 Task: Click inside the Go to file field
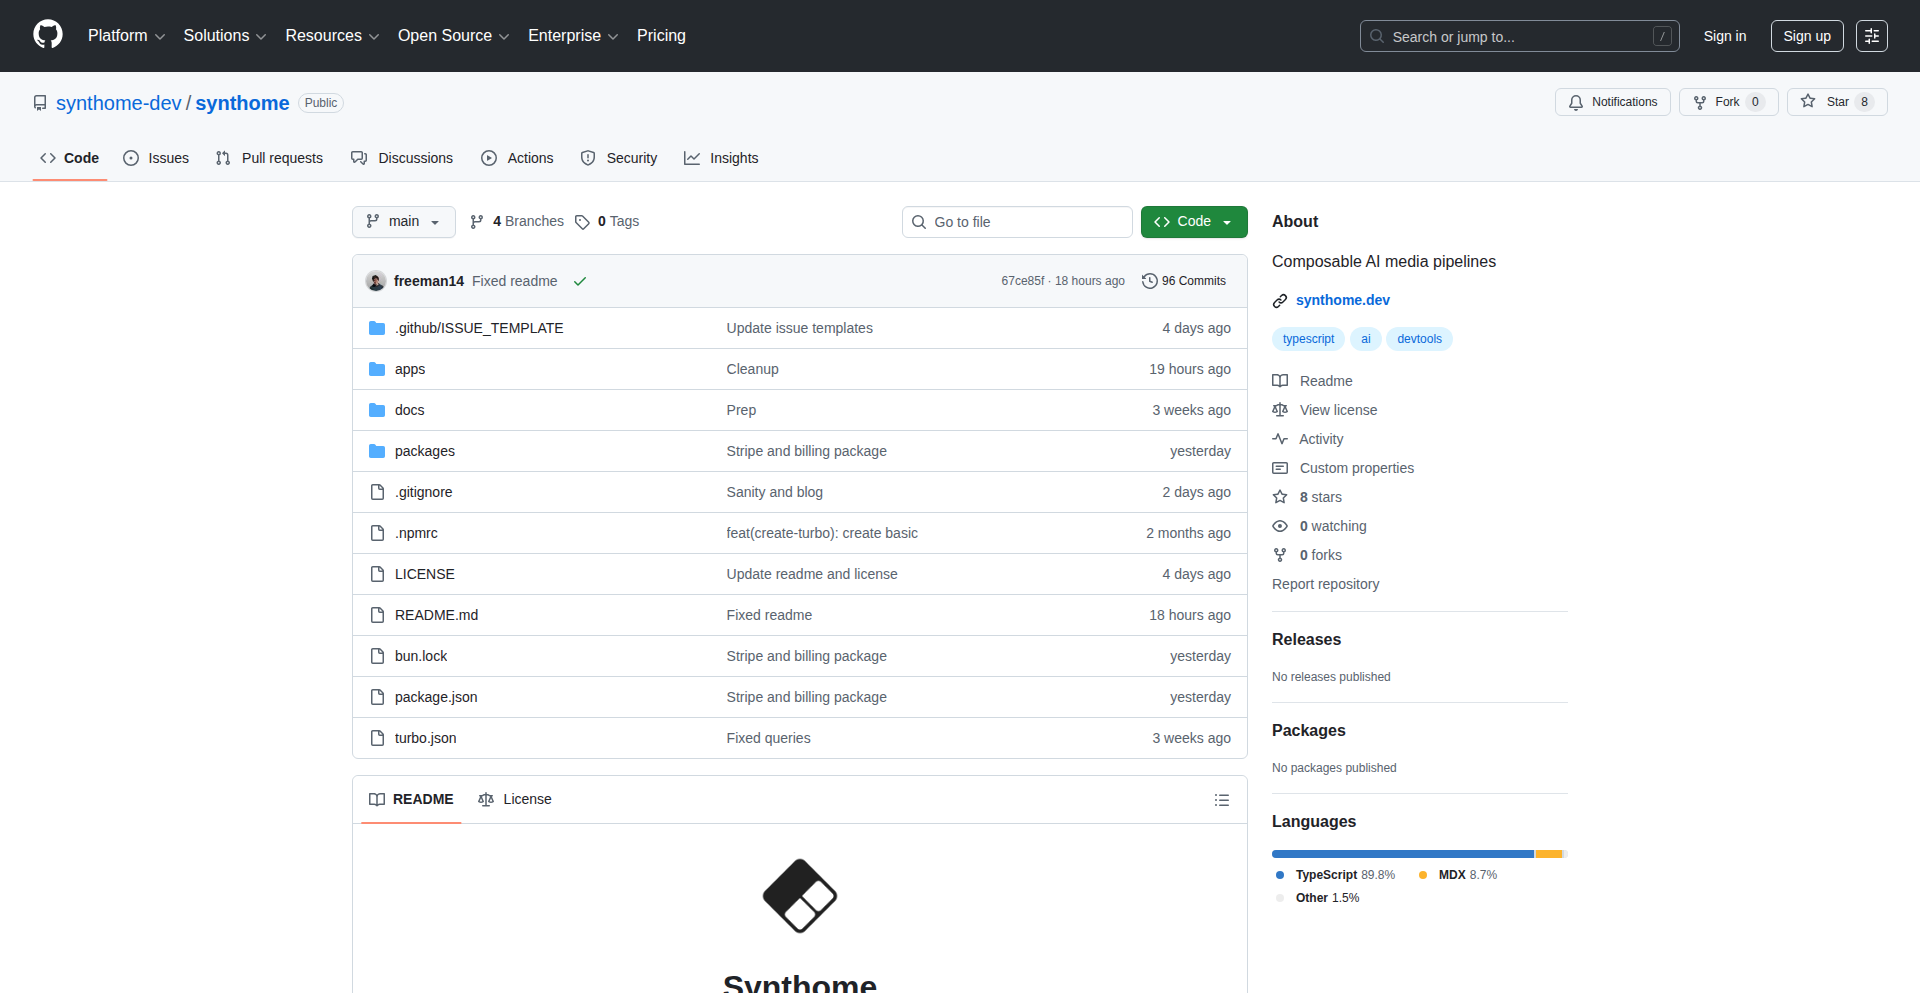point(1017,221)
